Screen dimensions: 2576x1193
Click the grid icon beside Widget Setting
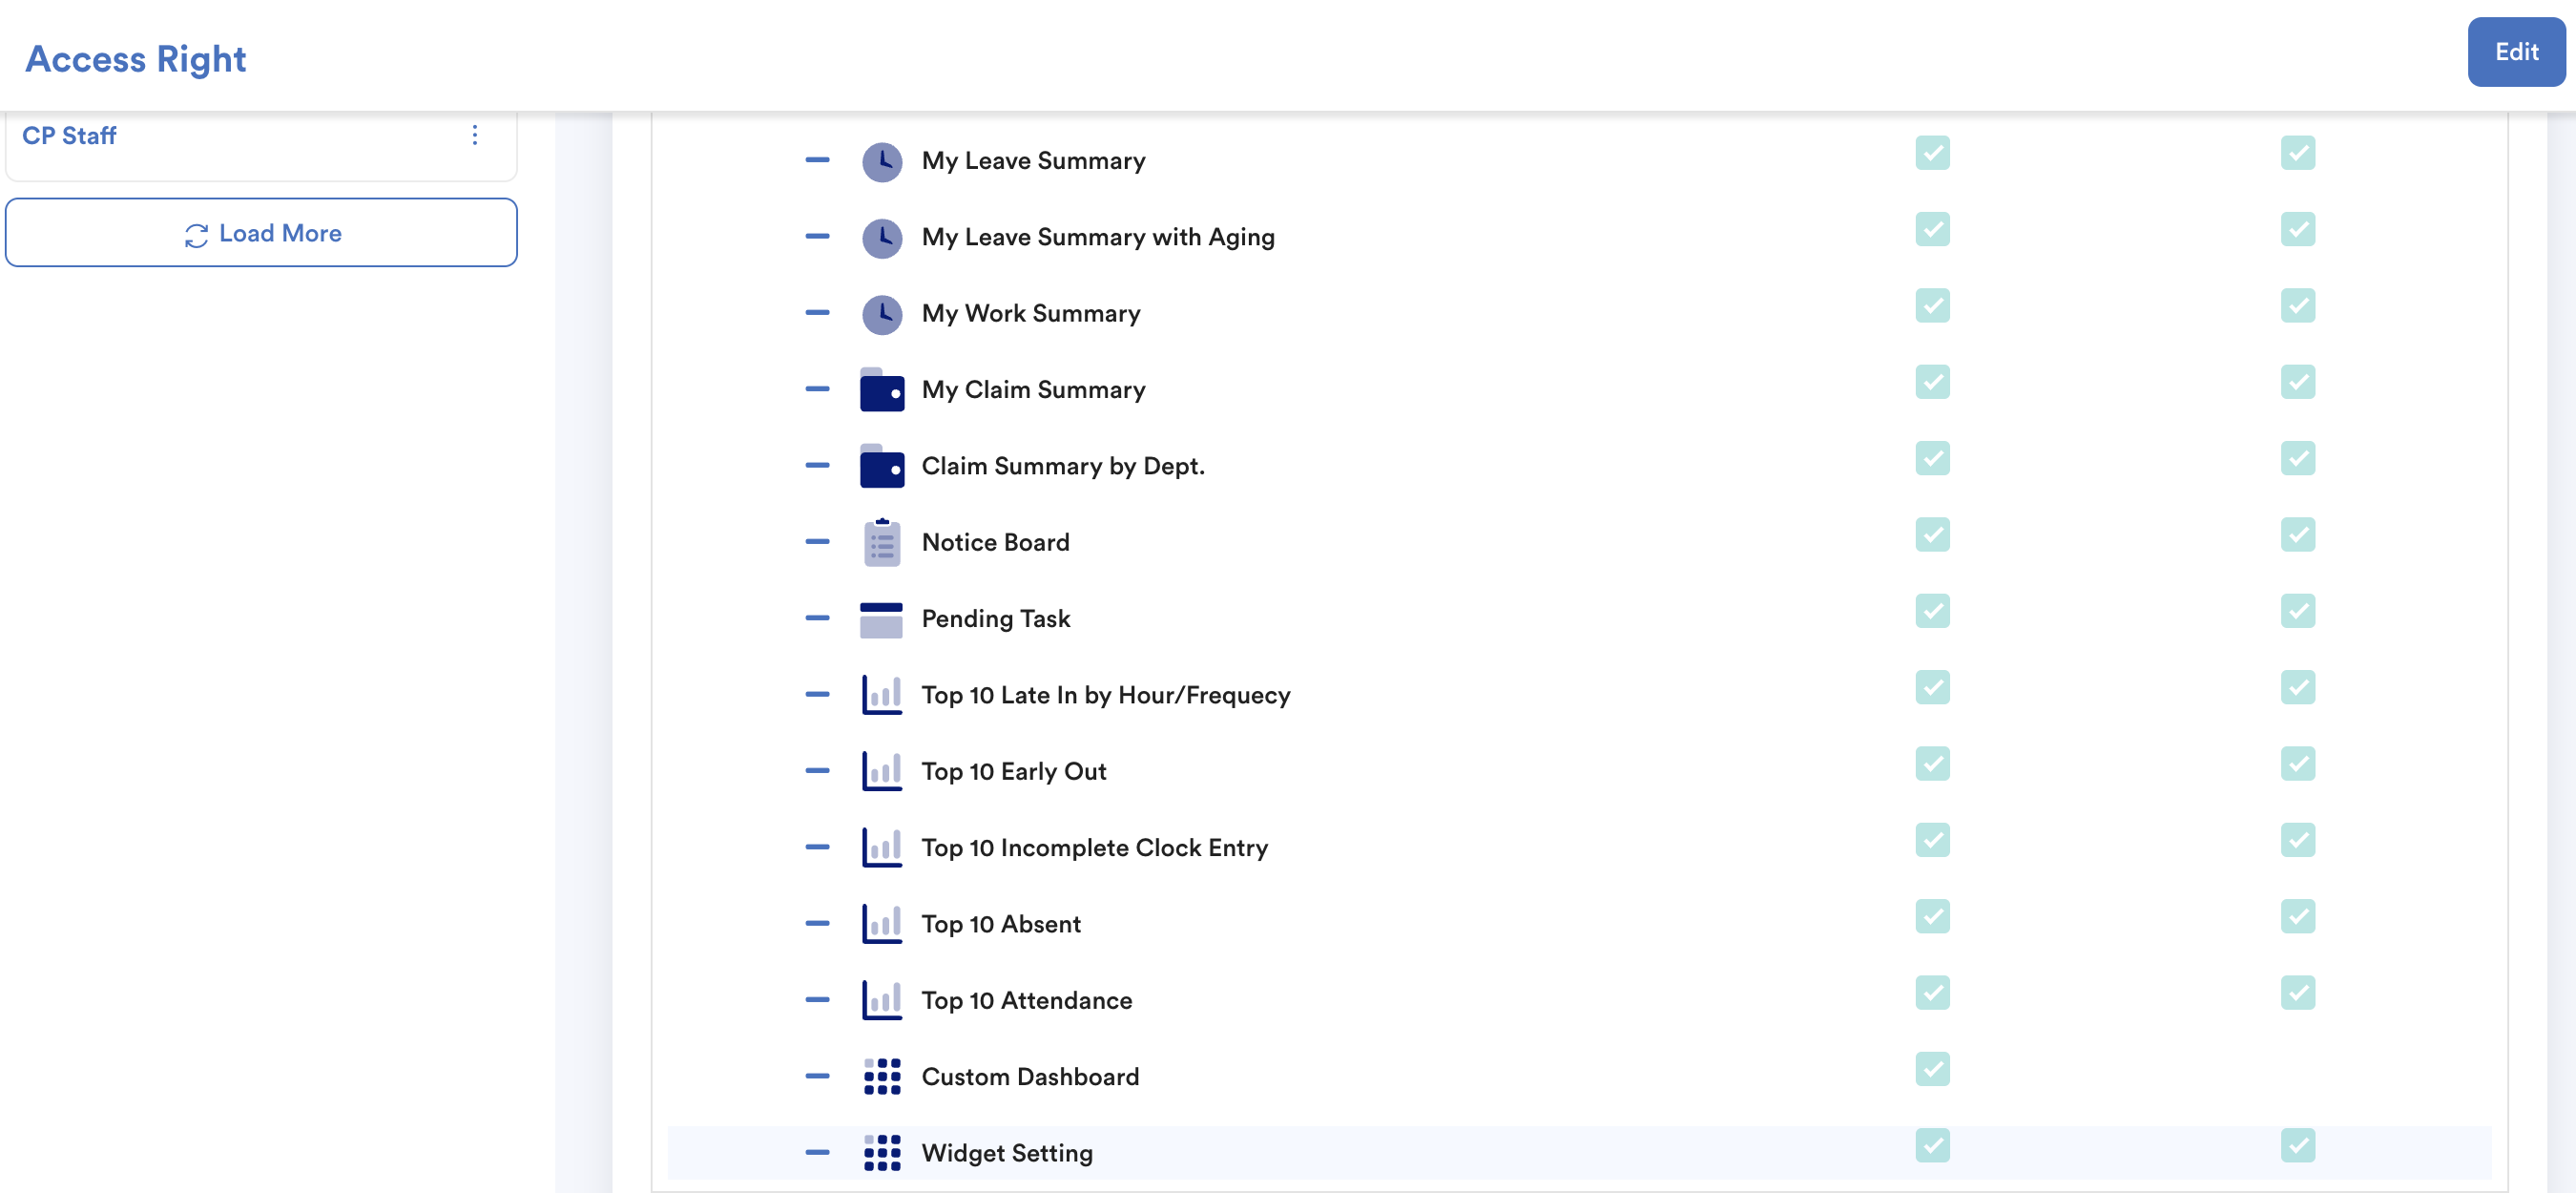tap(881, 1153)
